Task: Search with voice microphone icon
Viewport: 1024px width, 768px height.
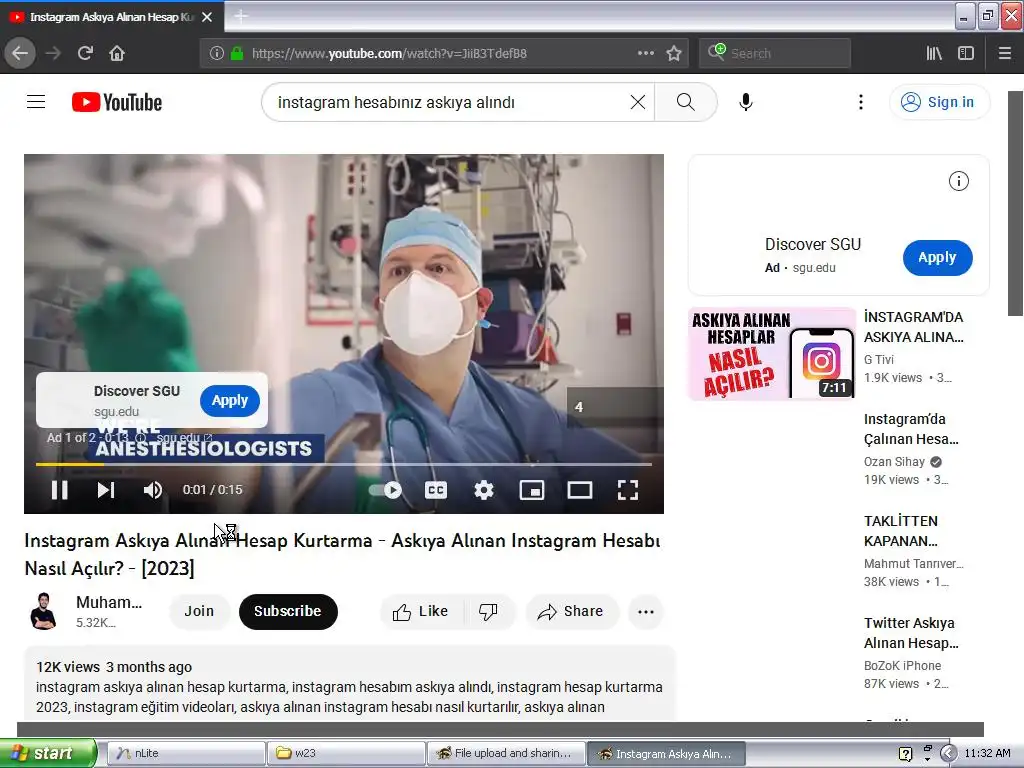Action: tap(746, 102)
